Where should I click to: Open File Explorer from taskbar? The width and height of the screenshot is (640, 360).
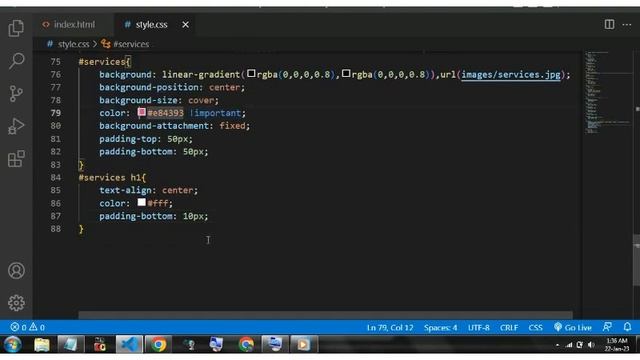coord(42,344)
